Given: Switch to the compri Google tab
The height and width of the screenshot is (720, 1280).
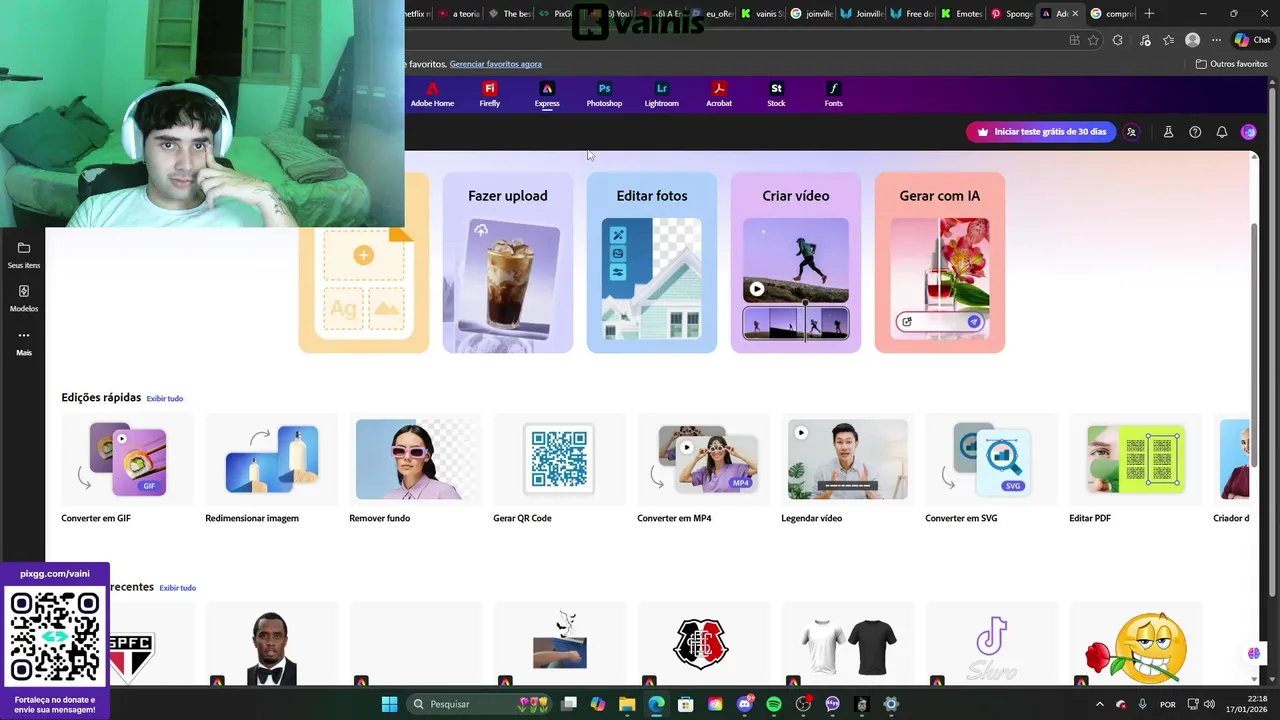Looking at the screenshot, I should point(1112,14).
